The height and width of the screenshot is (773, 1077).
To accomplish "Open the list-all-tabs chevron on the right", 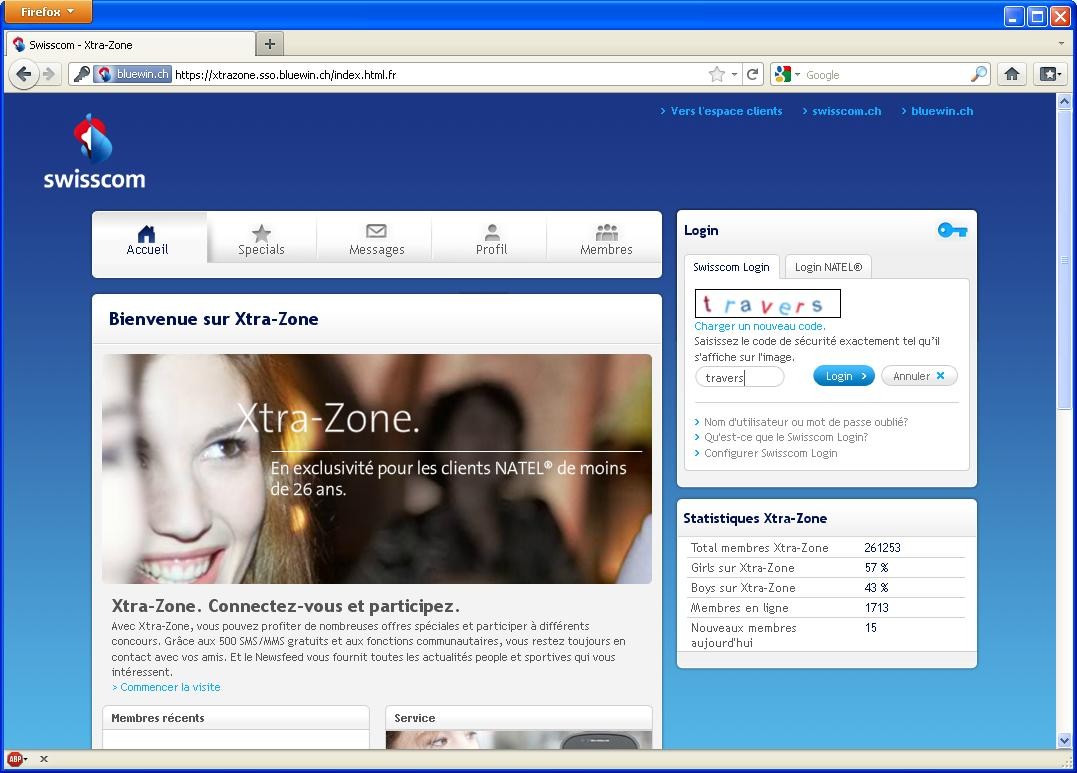I will [x=1062, y=43].
